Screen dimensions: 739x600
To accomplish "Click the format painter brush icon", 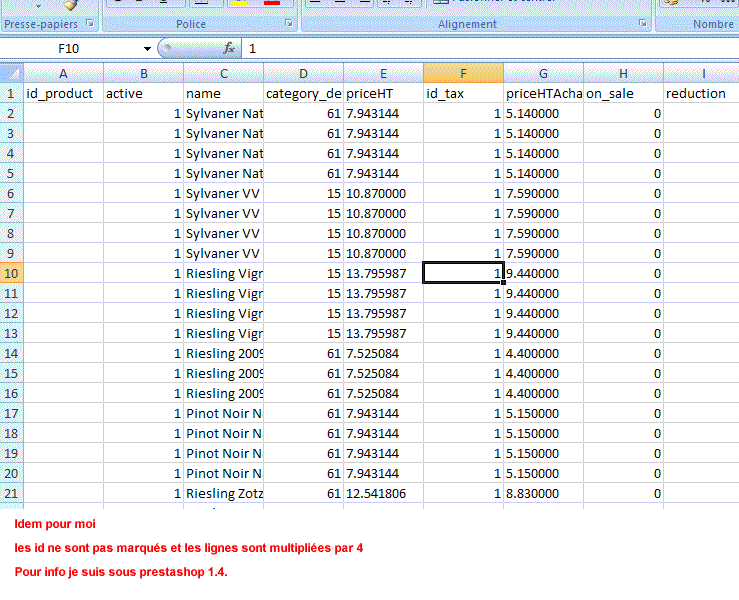I will (71, 5).
